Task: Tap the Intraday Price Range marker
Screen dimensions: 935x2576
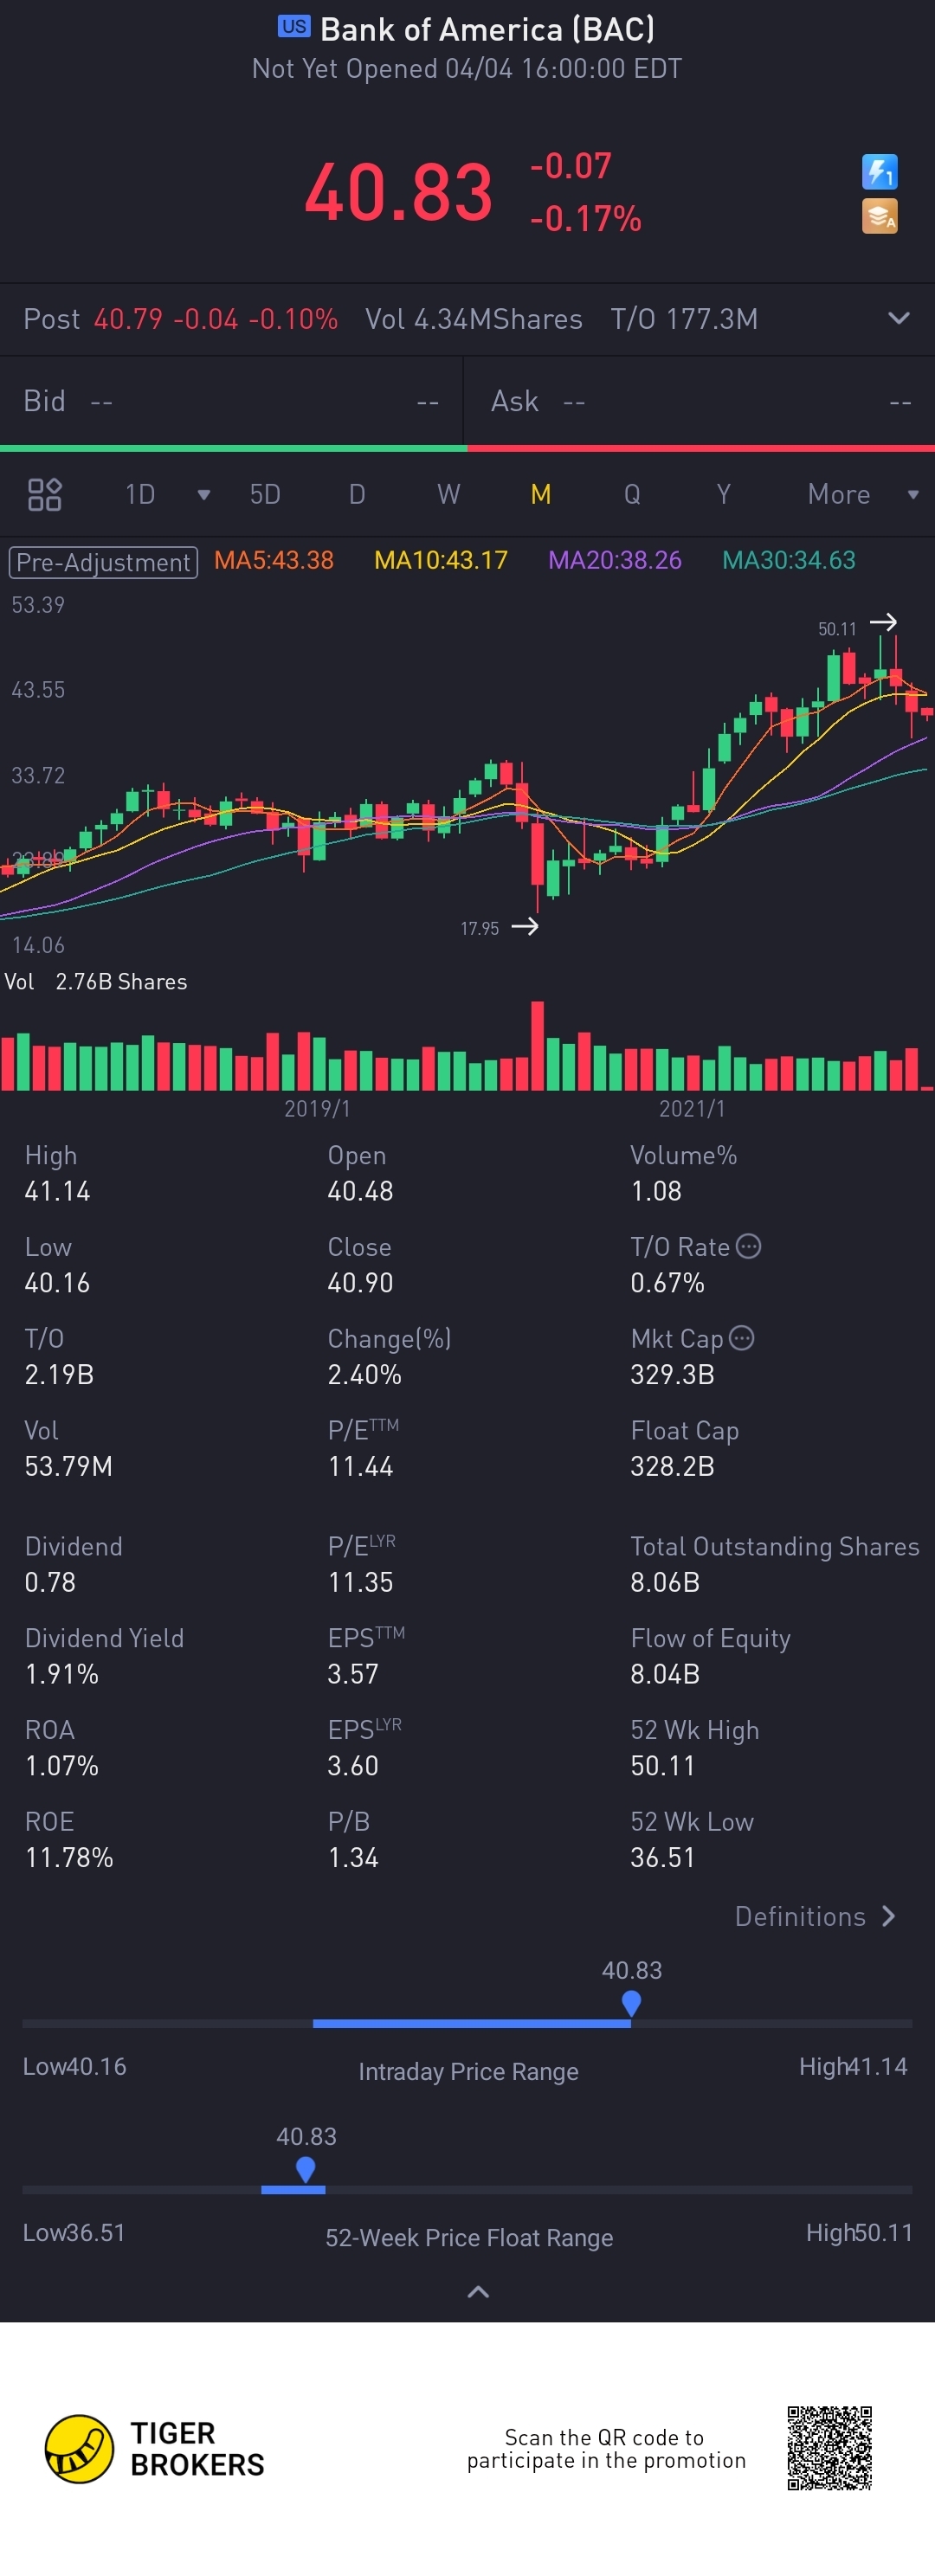Action: pos(630,2002)
